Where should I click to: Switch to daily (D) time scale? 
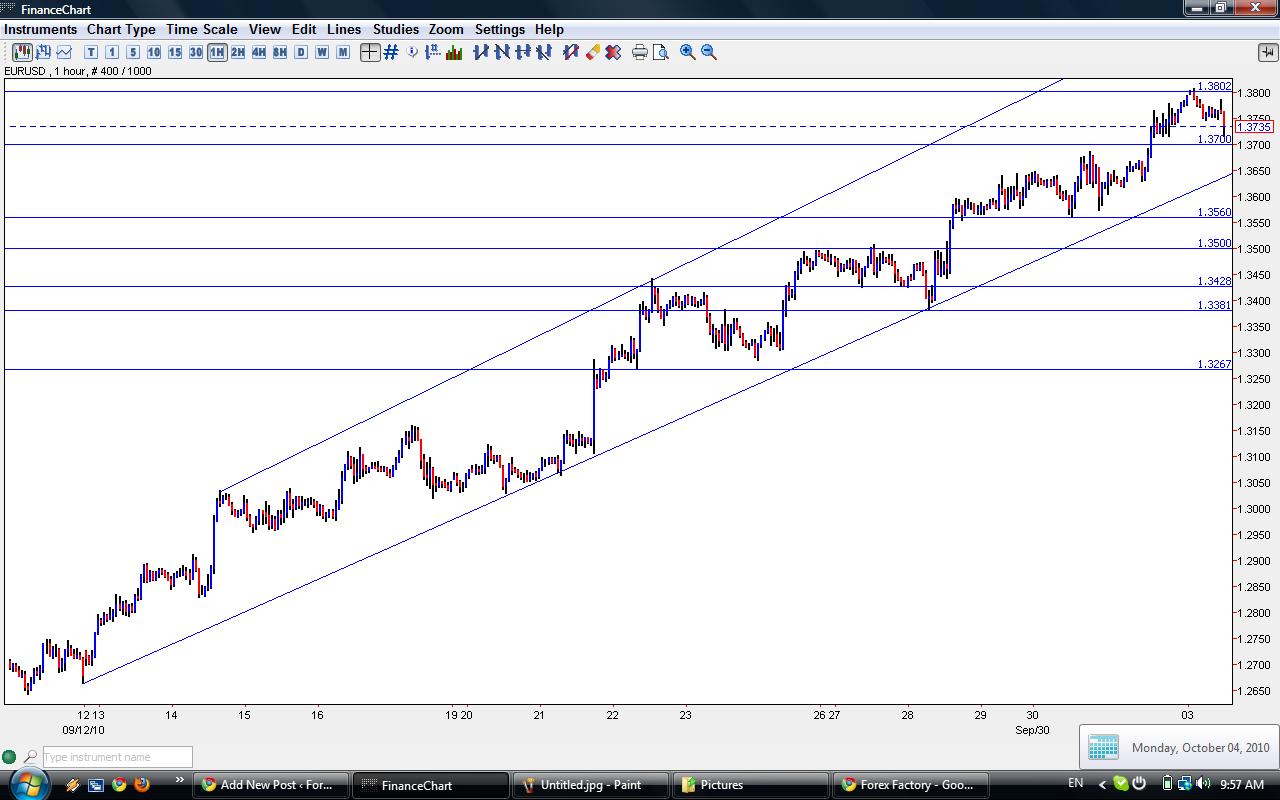click(301, 52)
